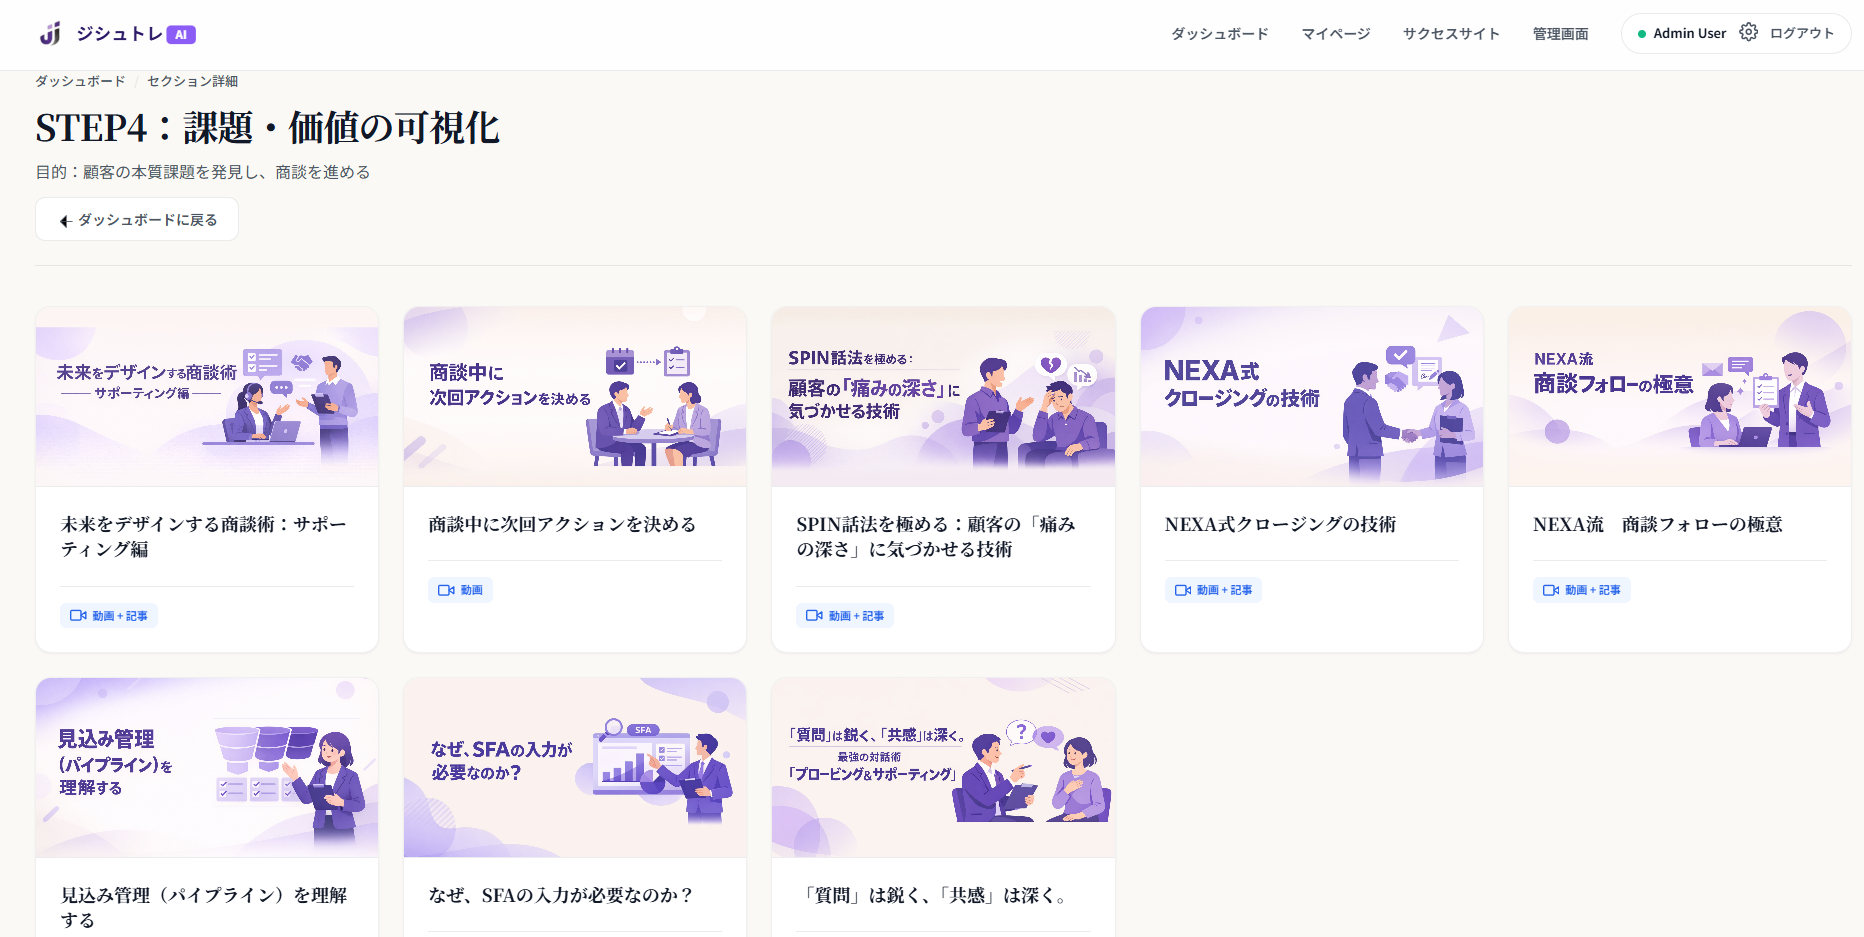Open thumbnail NEXA式クロージングの技術
This screenshot has height=937, width=1864.
coord(1312,397)
